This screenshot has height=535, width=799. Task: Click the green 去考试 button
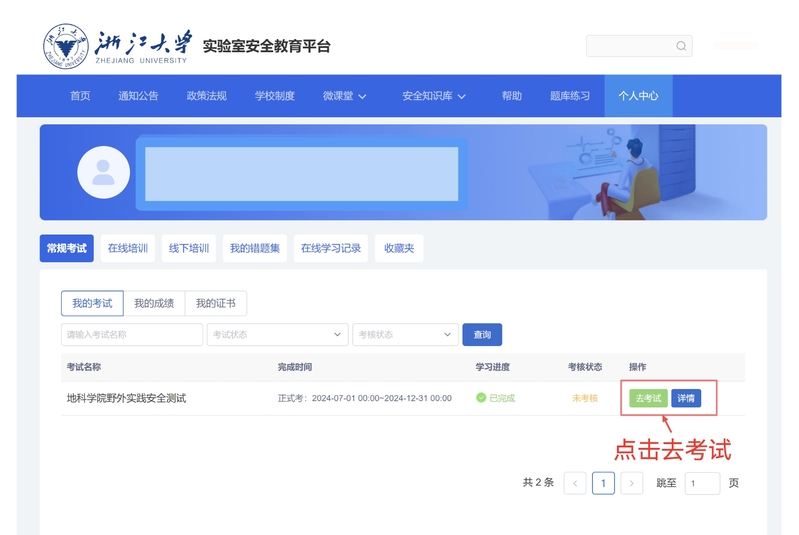click(648, 398)
